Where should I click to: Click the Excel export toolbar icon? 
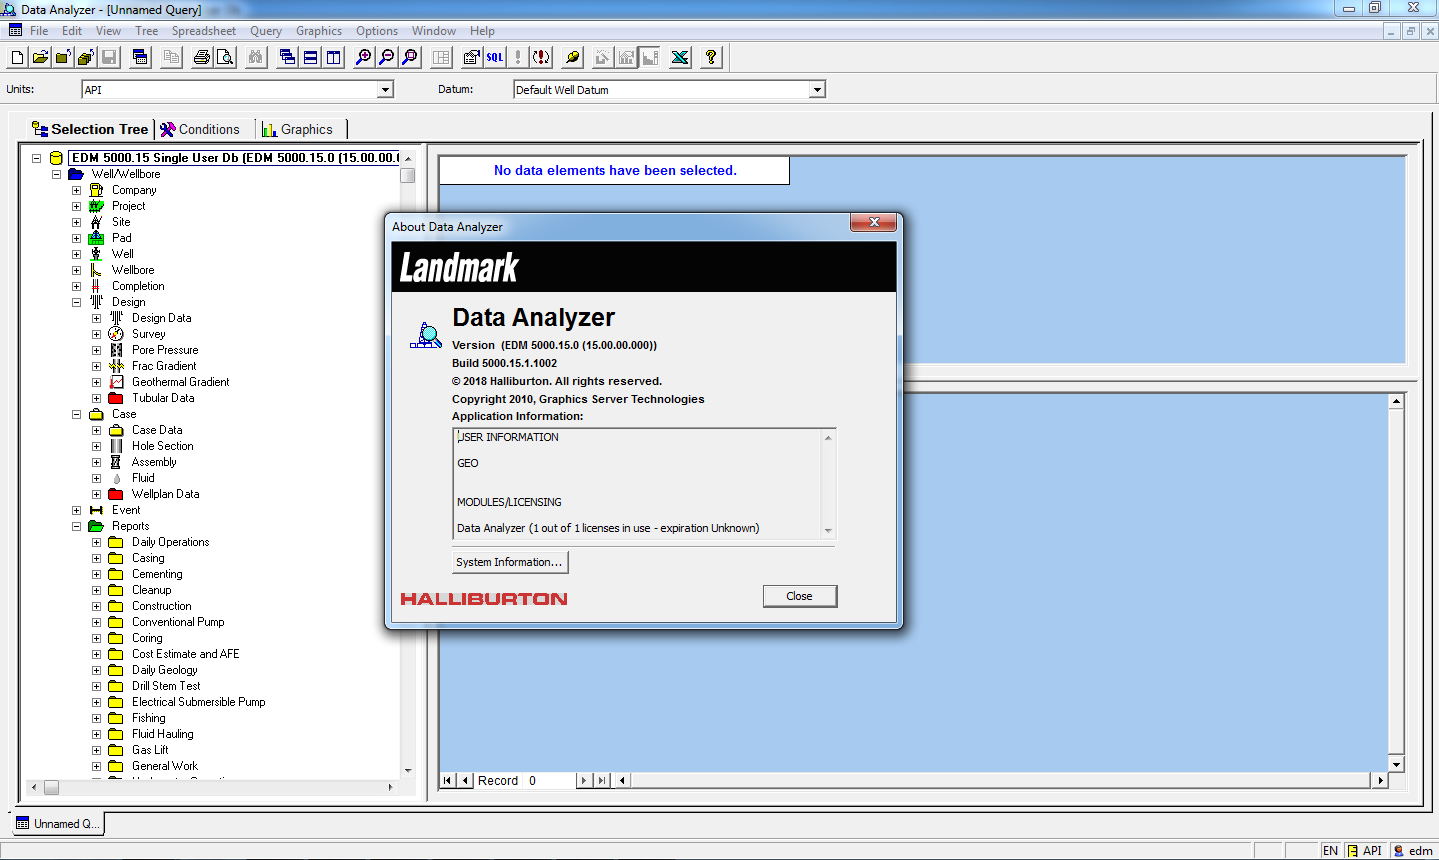pos(680,57)
